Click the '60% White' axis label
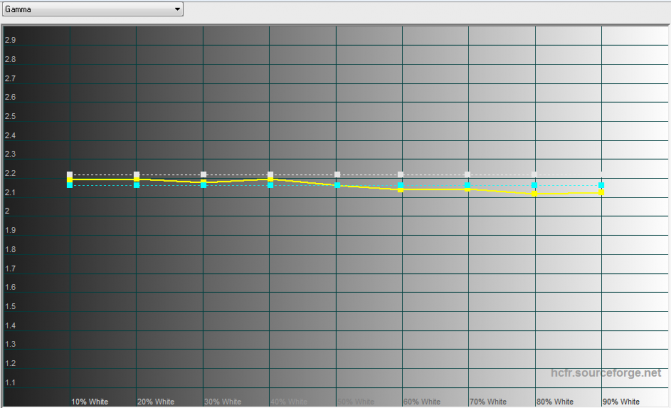 pos(422,402)
